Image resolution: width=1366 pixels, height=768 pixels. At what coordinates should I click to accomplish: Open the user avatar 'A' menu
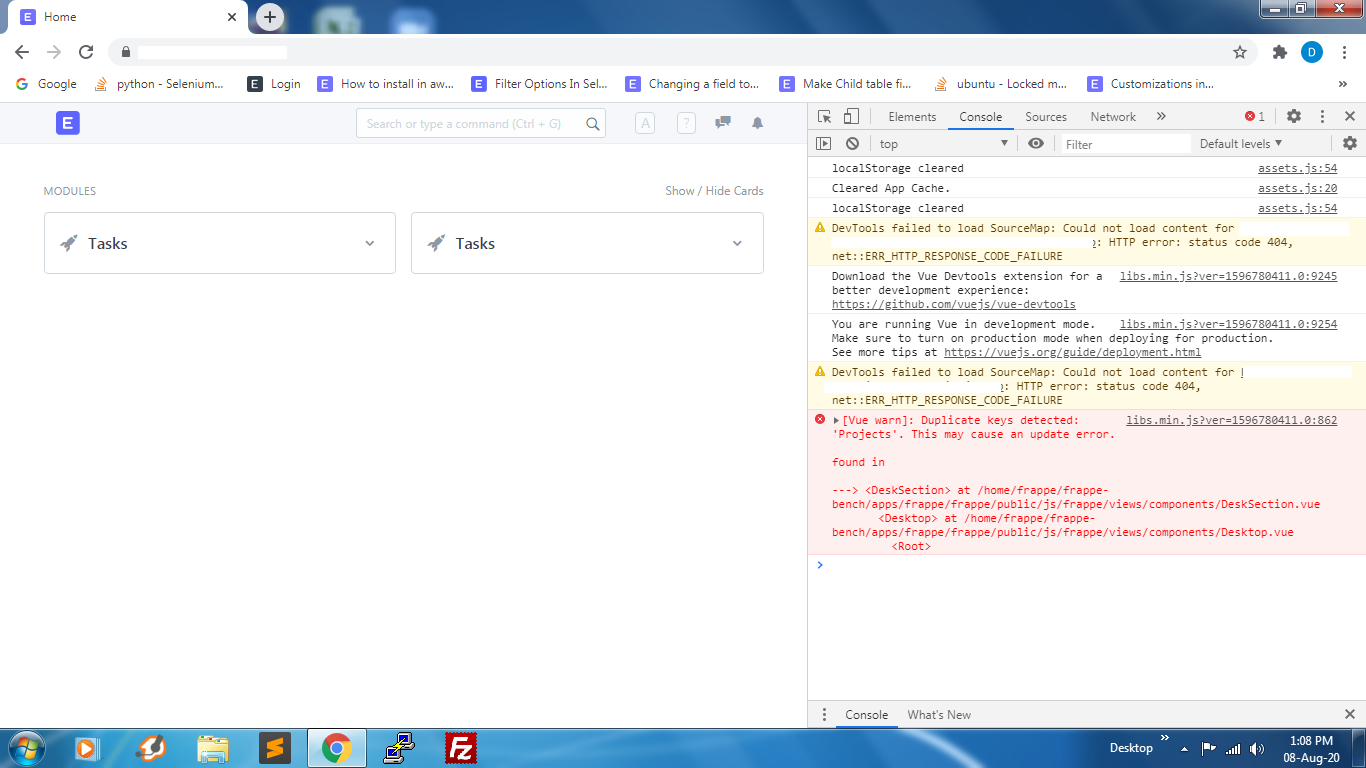point(645,123)
